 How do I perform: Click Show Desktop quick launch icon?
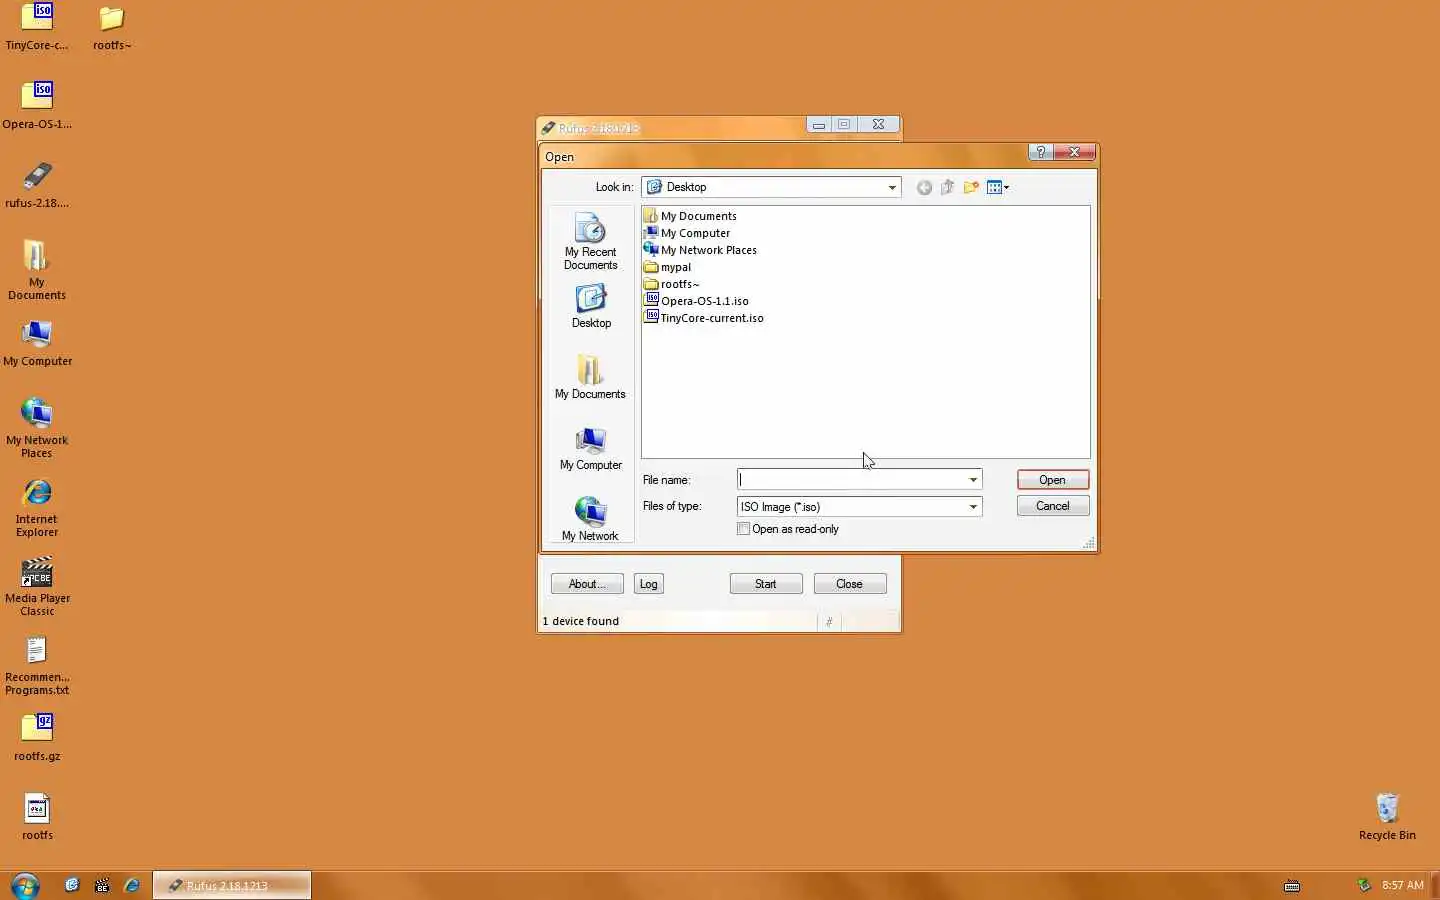click(x=72, y=885)
